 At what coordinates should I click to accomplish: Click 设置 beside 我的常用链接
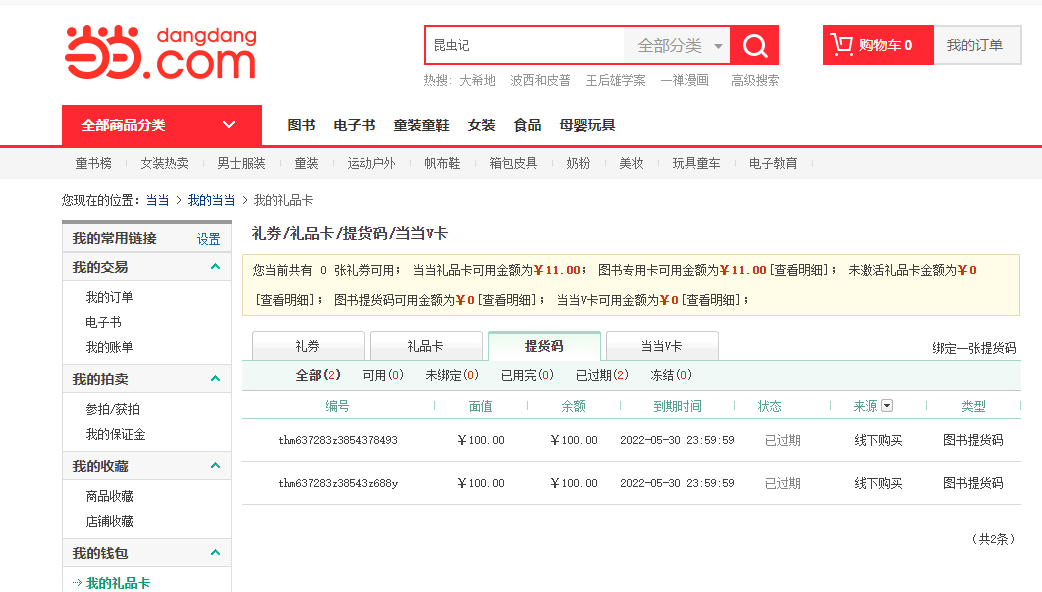(x=209, y=239)
